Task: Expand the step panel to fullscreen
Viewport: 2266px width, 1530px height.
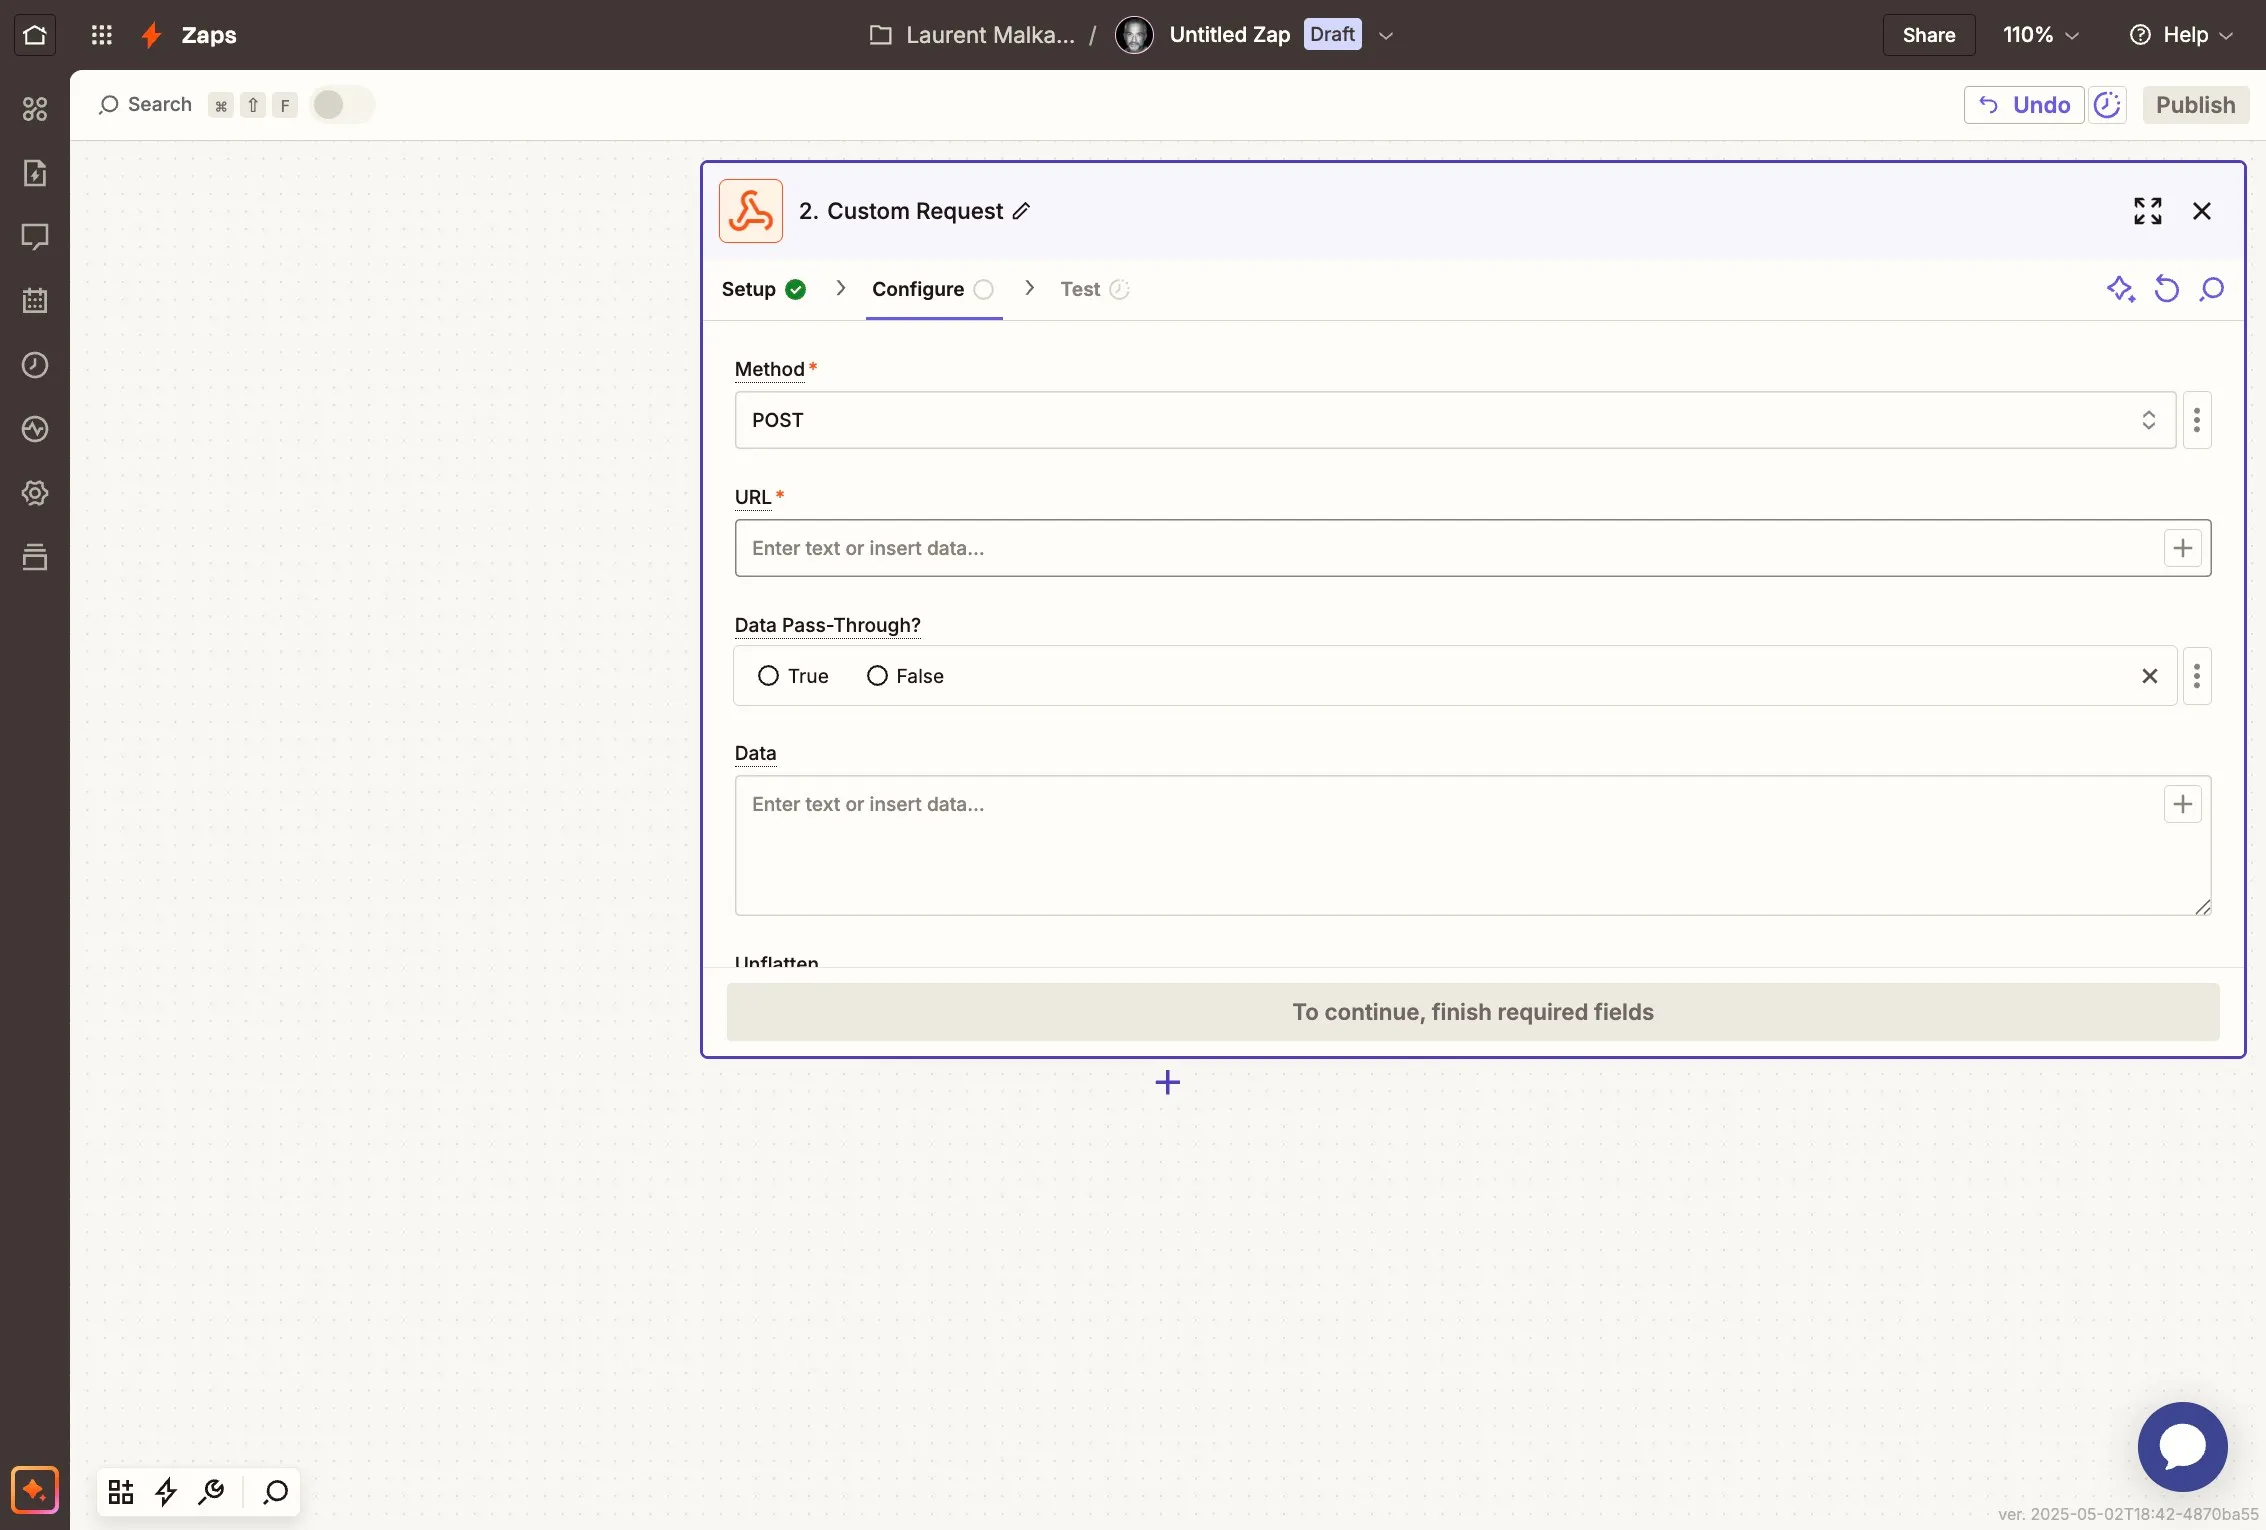Action: [x=2148, y=211]
